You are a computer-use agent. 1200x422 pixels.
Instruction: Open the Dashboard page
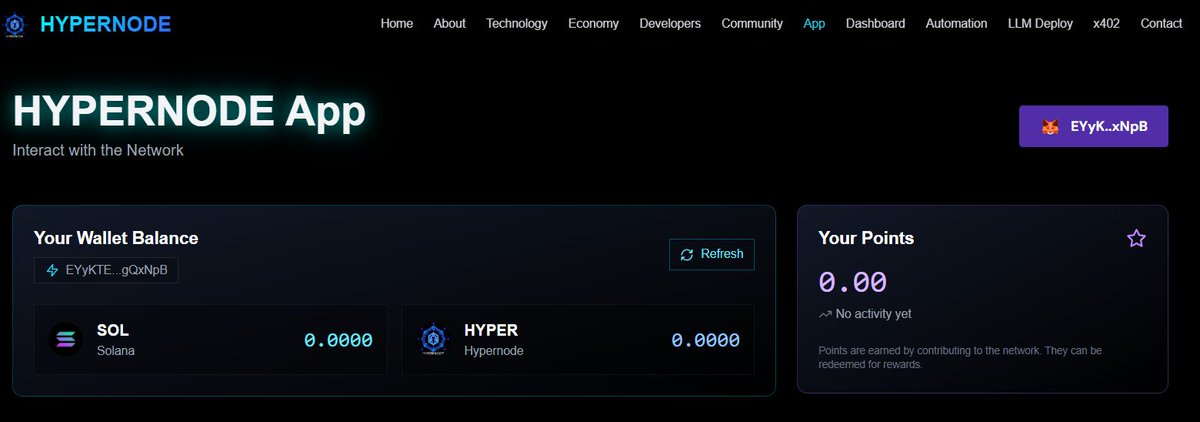point(875,23)
